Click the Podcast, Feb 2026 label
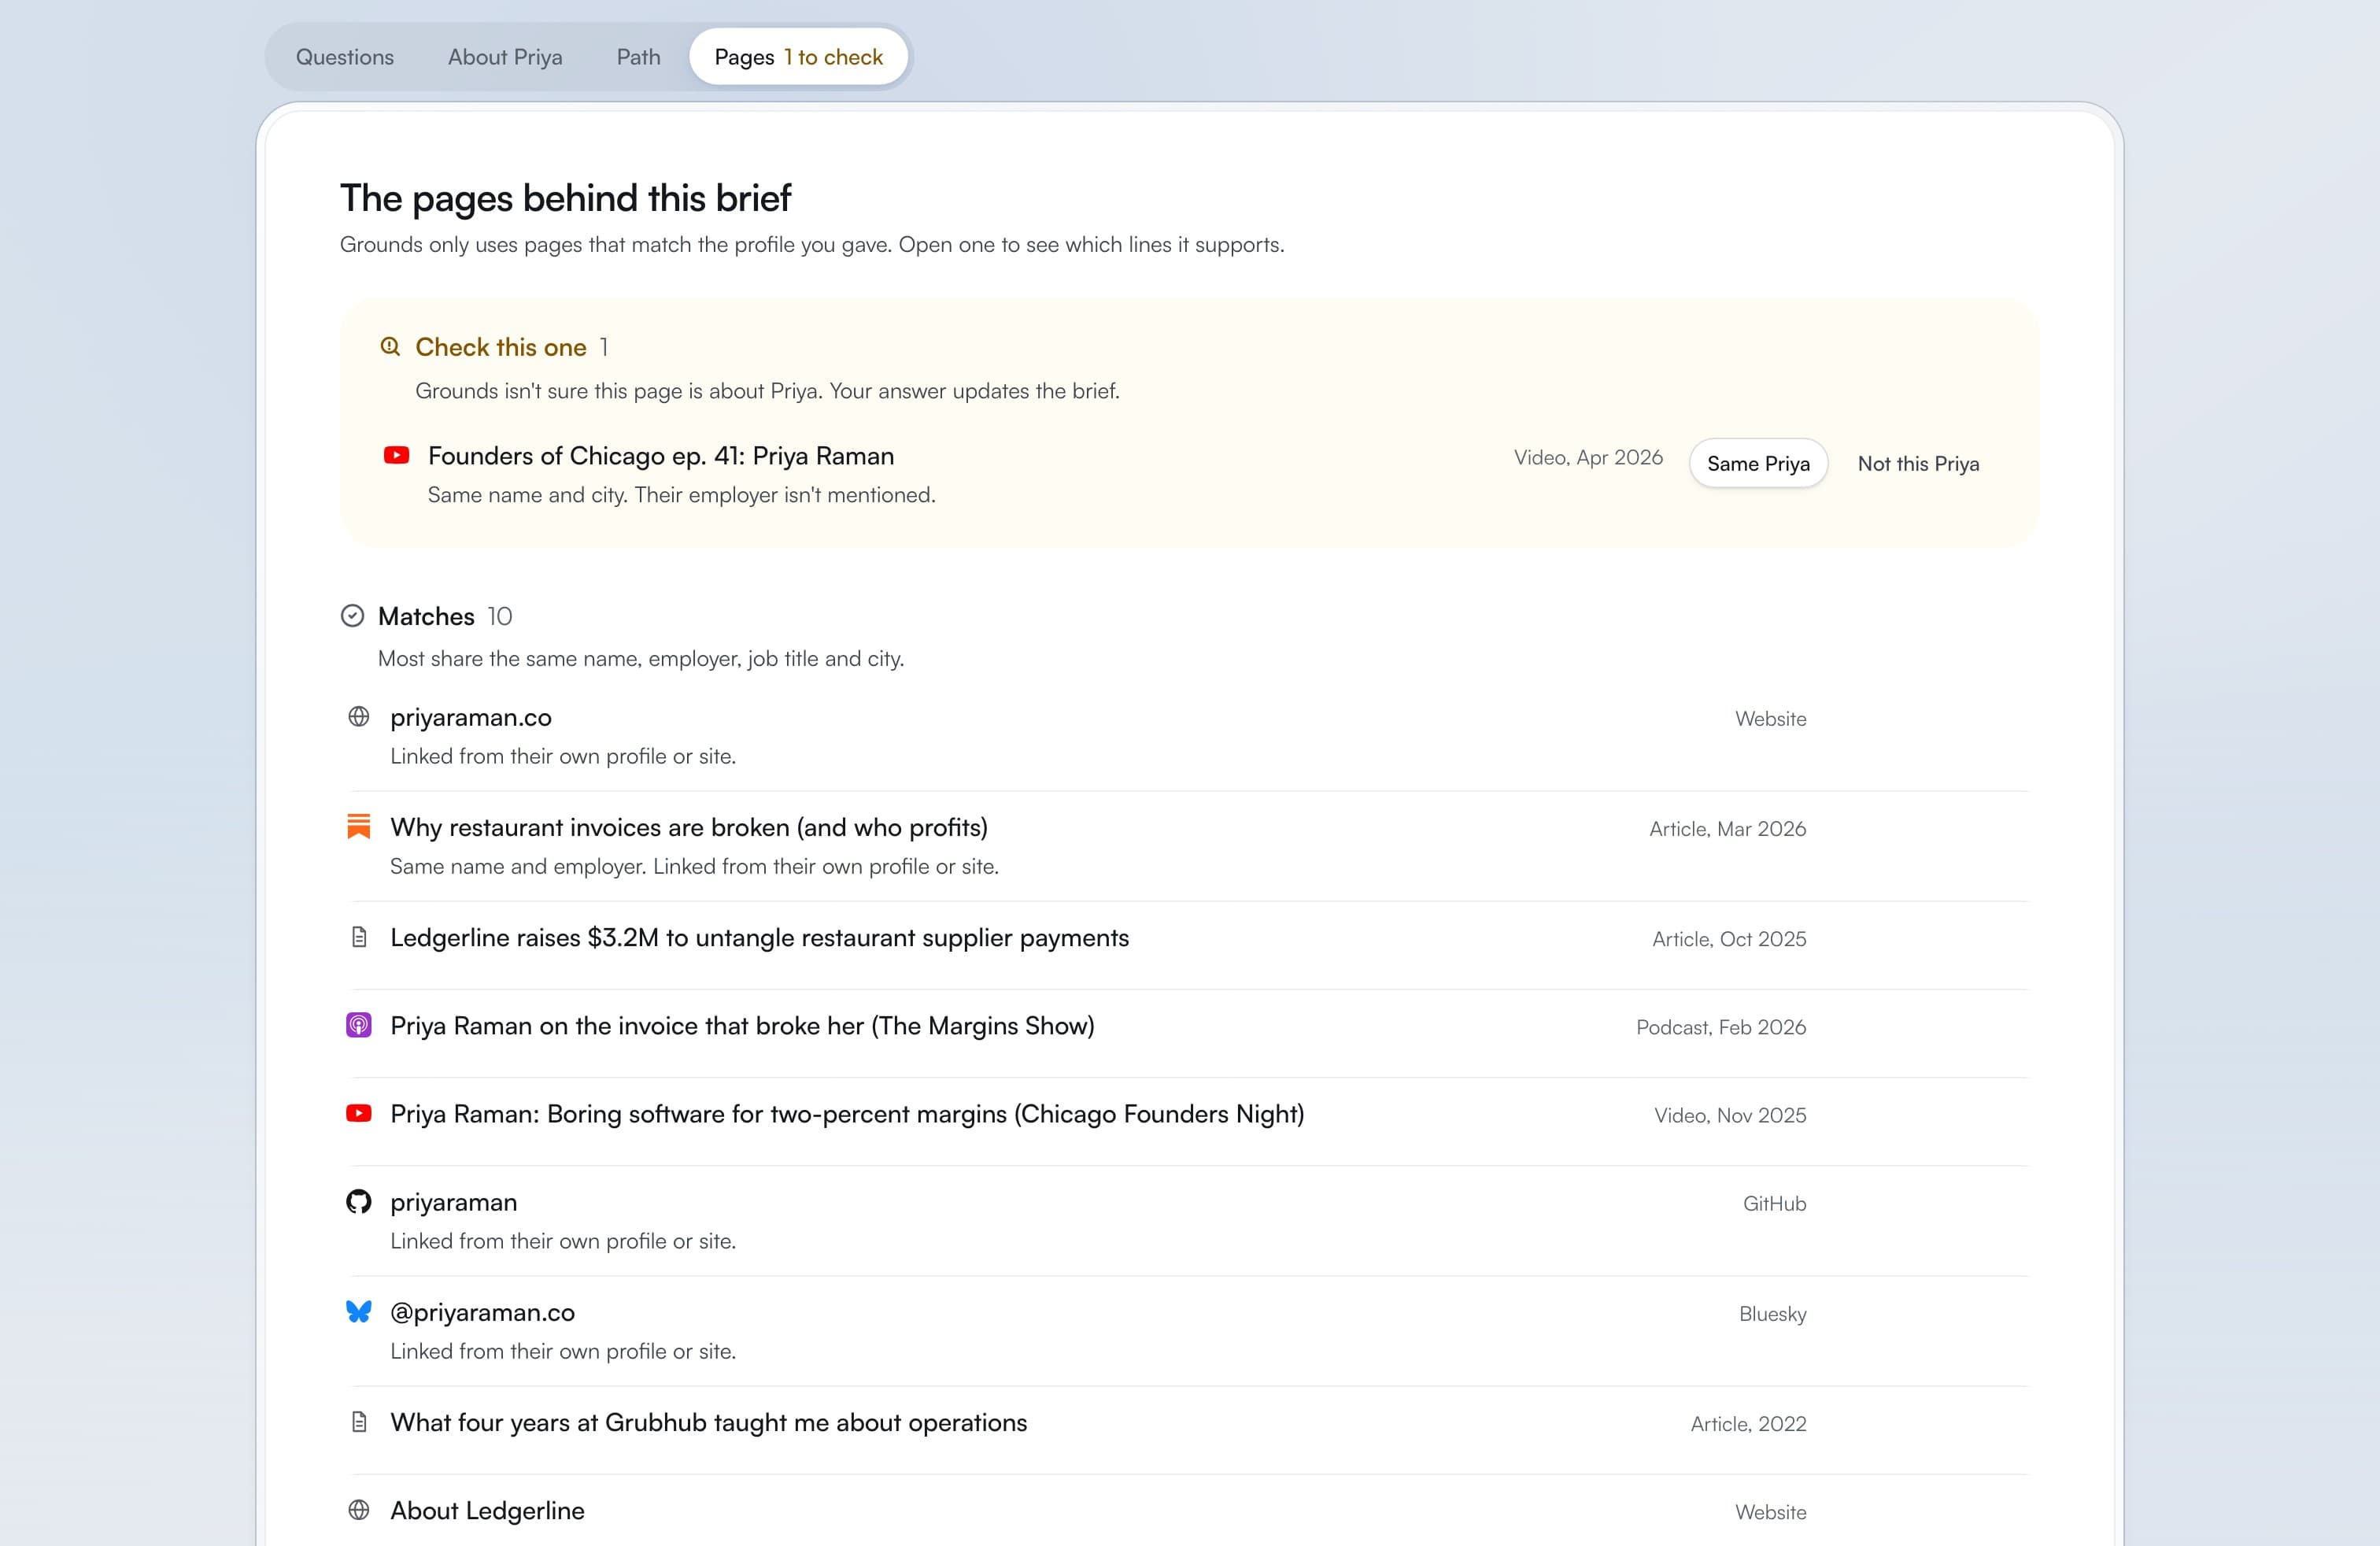The image size is (2380, 1546). (x=1721, y=1027)
